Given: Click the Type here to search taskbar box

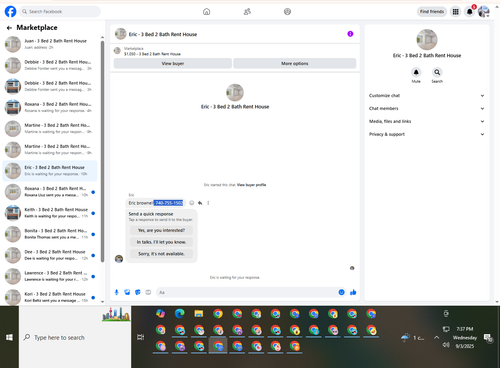Looking at the screenshot, I should pos(75,337).
